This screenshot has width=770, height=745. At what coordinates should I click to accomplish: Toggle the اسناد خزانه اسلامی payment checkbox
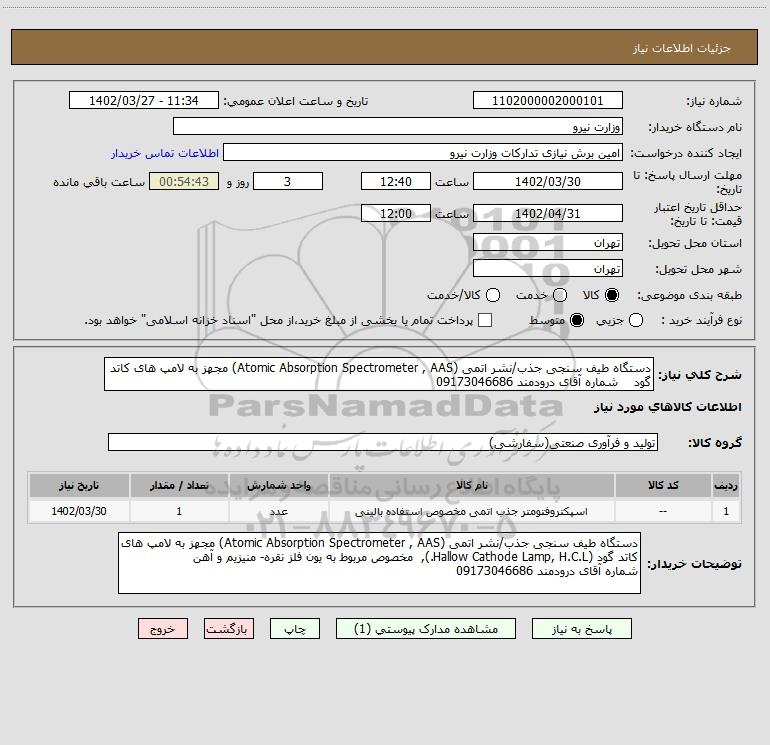[x=485, y=320]
